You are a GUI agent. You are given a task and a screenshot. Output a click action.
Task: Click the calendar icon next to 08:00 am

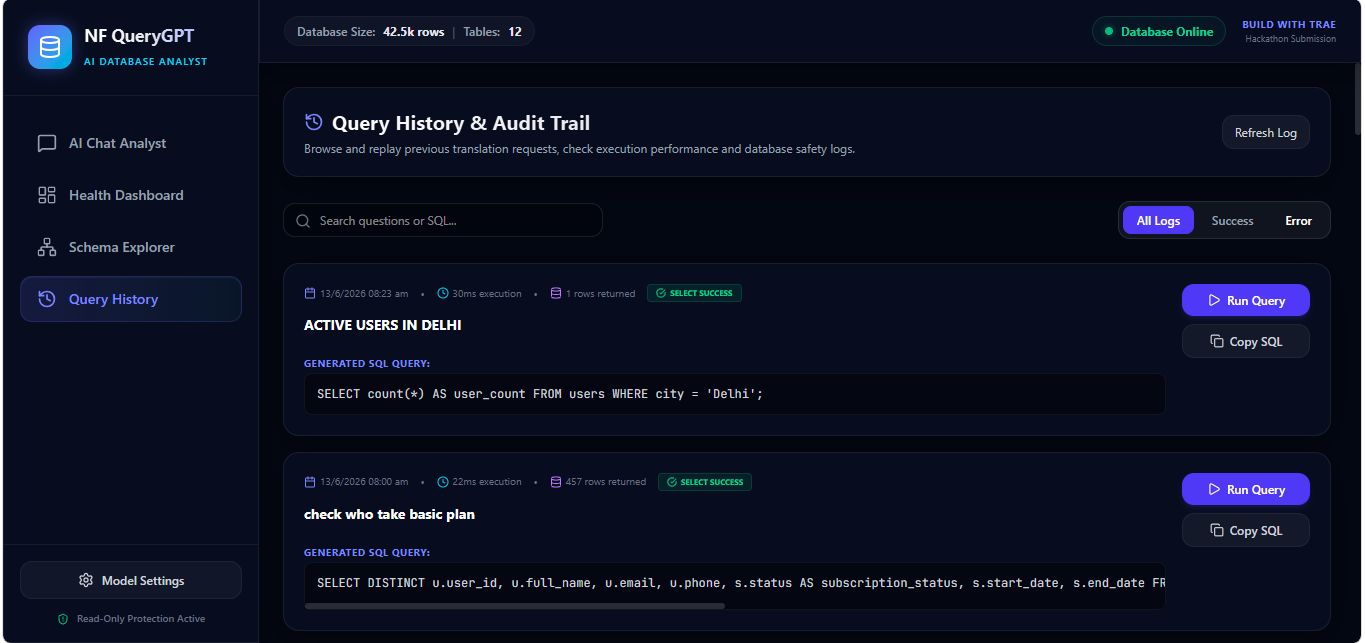[310, 482]
